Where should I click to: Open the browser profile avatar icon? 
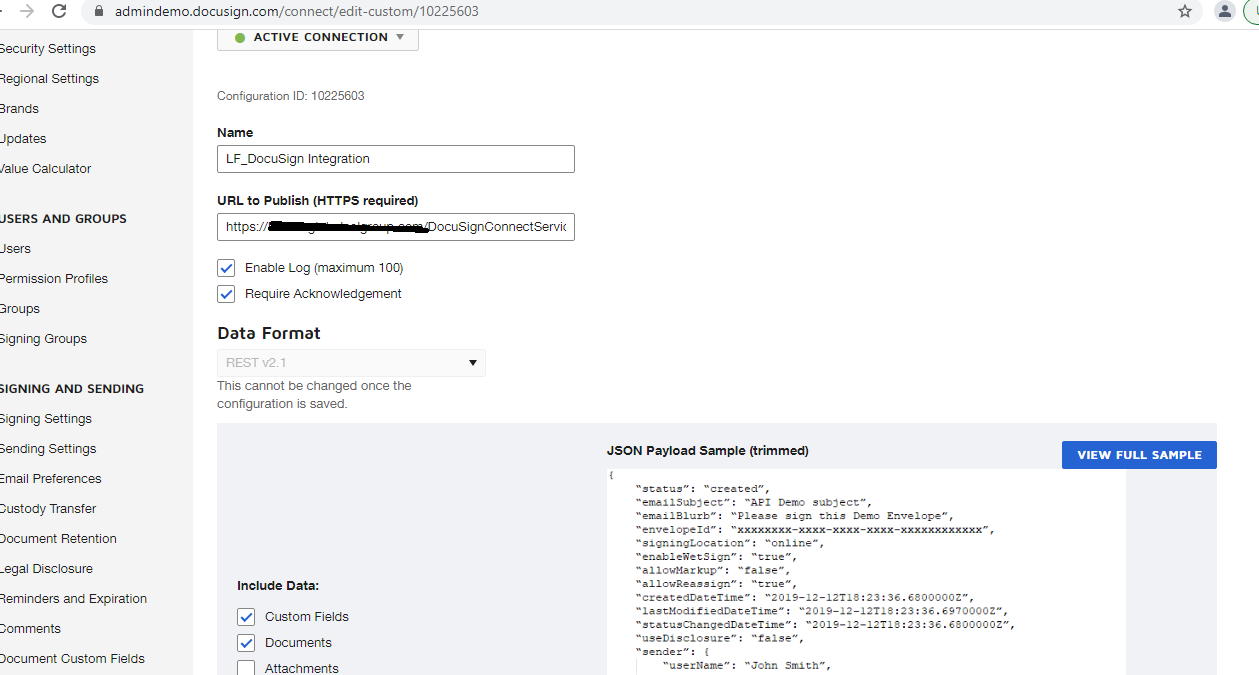(1224, 11)
